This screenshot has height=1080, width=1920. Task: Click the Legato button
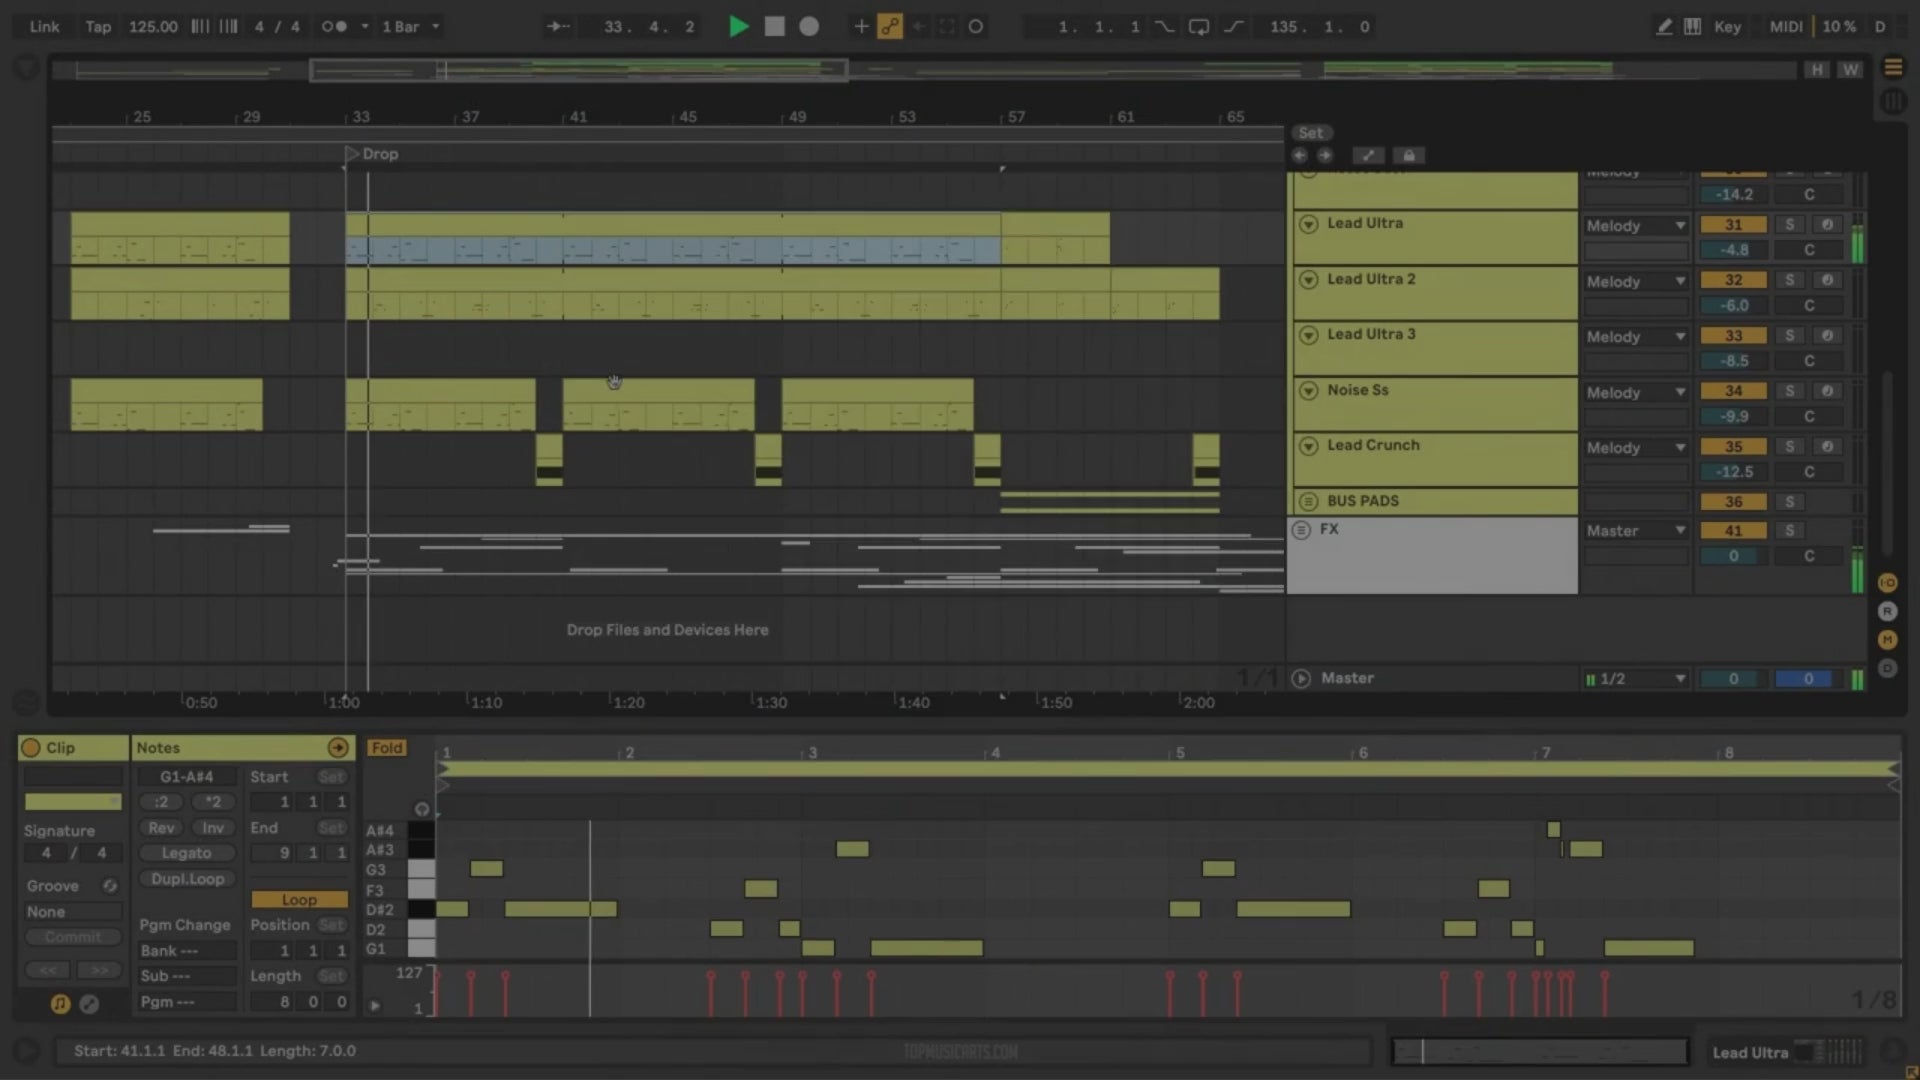[186, 853]
